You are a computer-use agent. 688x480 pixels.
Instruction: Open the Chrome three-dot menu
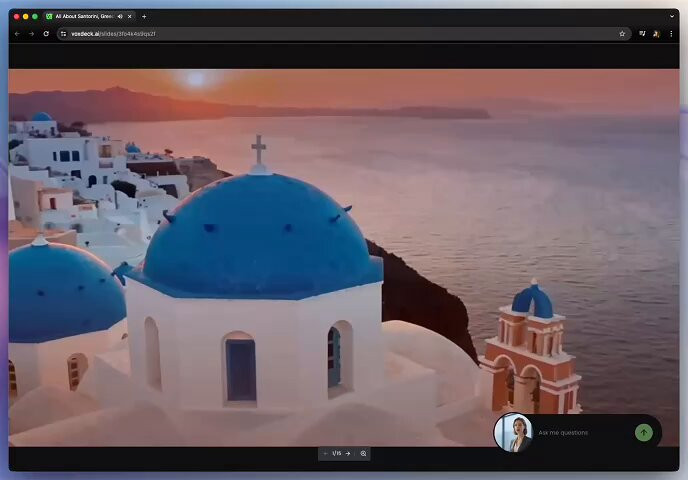(671, 33)
